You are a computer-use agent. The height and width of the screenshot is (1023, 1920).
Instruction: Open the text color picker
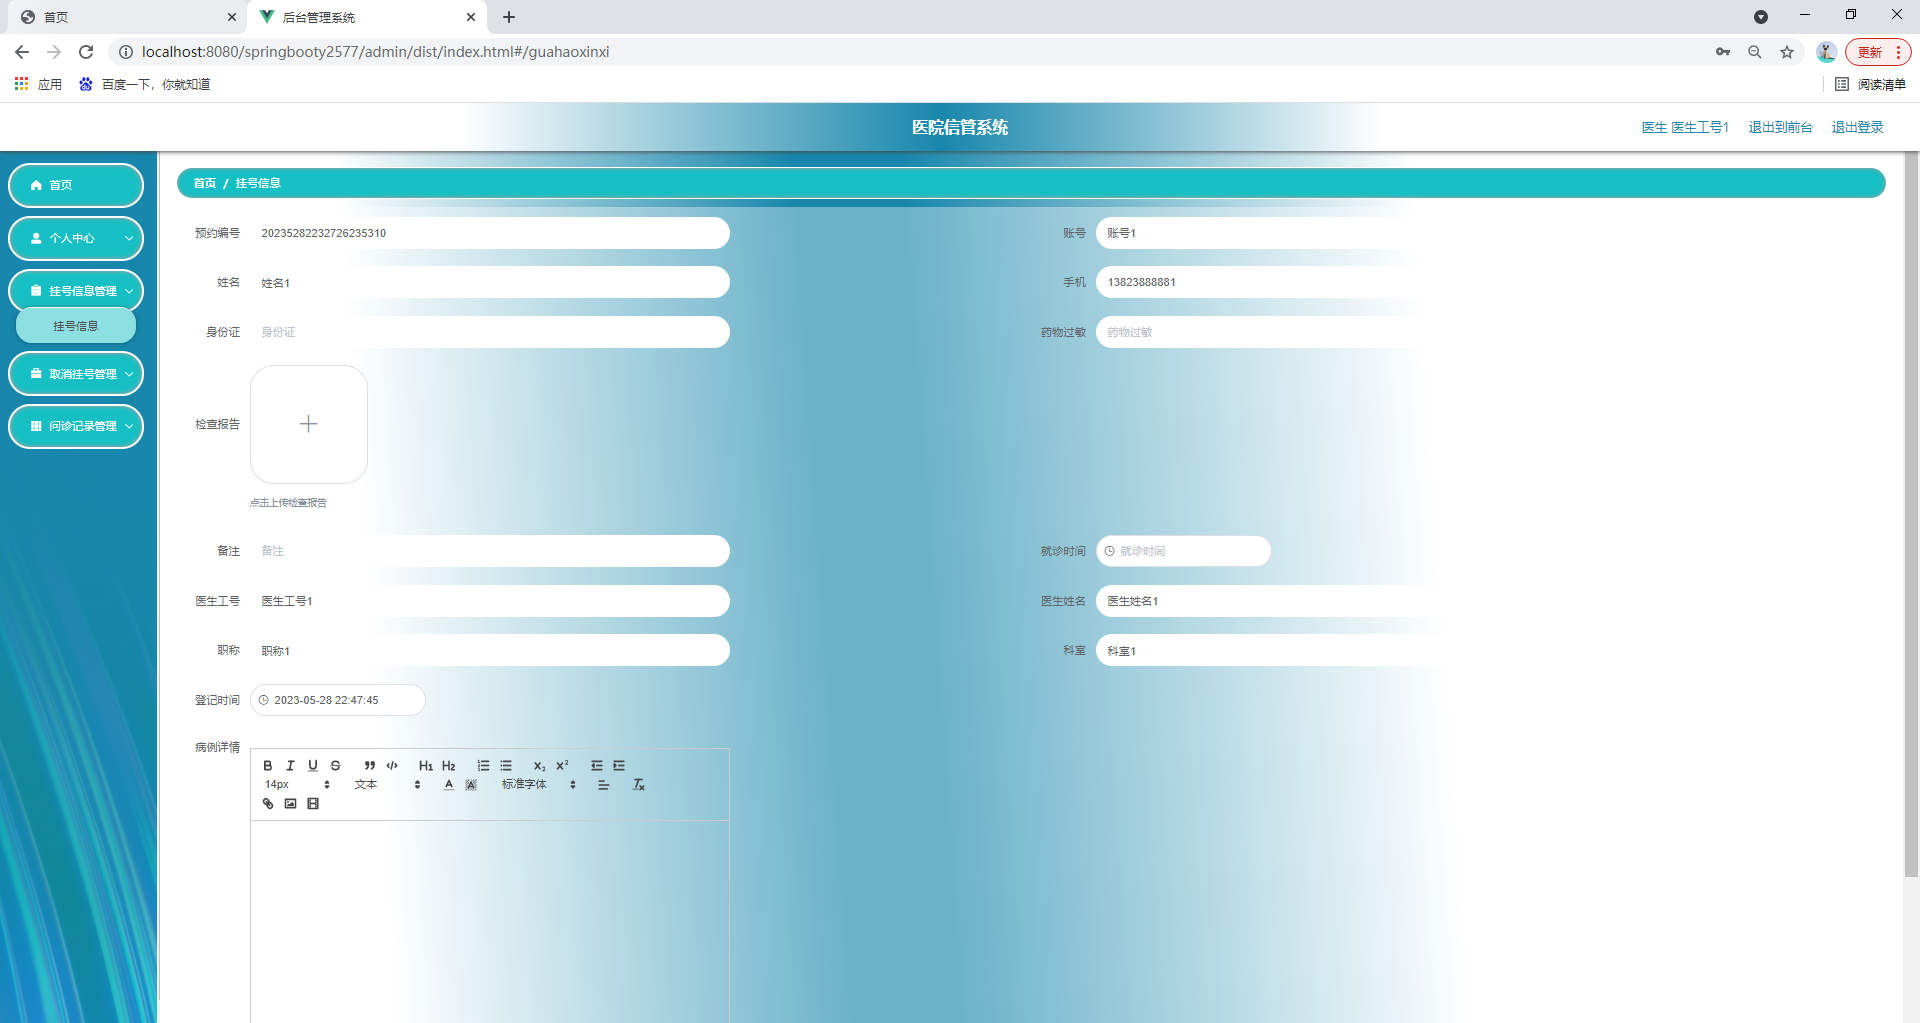tap(449, 785)
